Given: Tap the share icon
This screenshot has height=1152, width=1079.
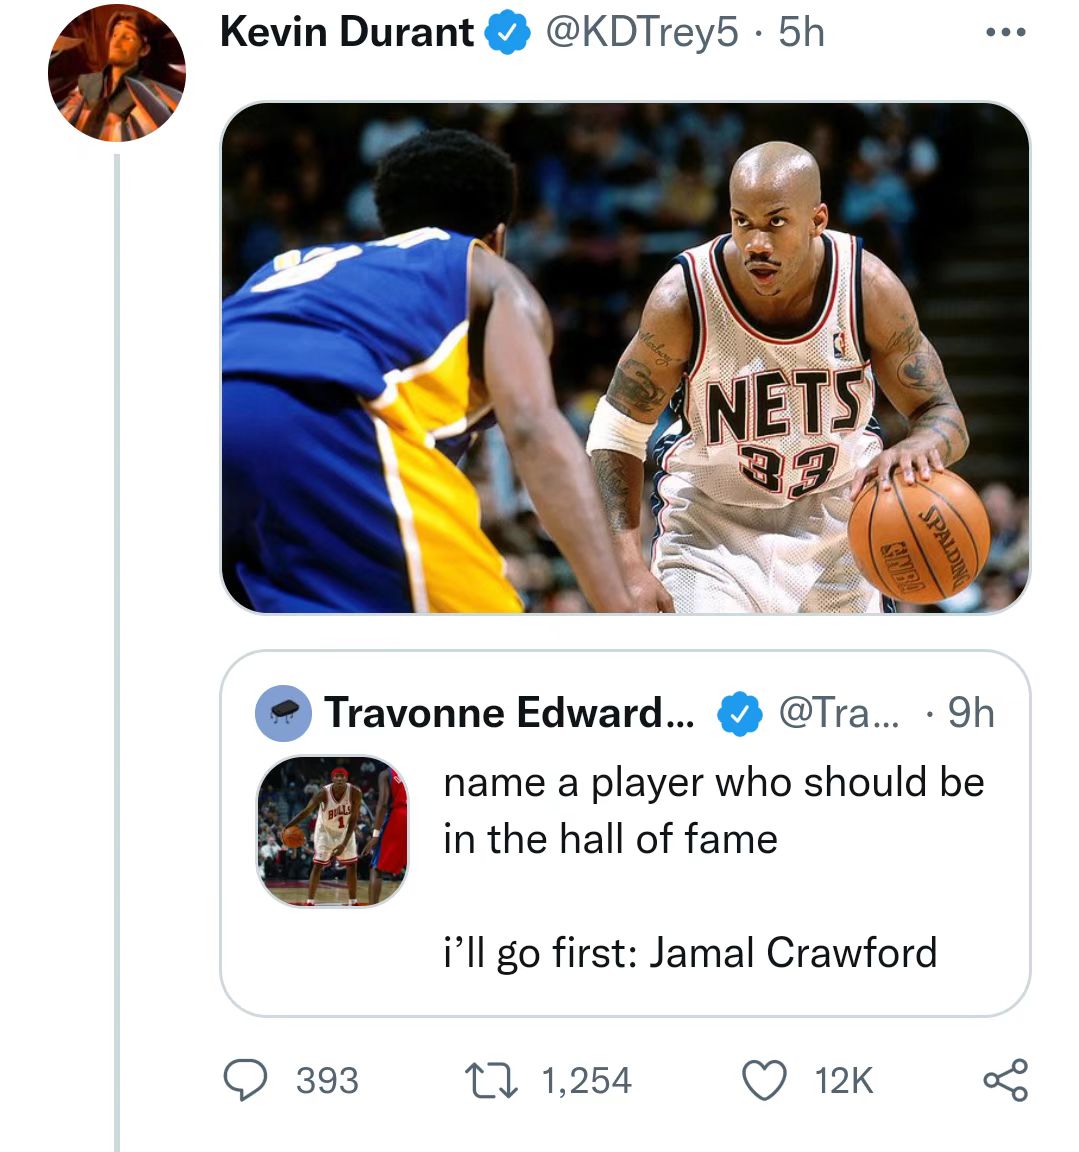Looking at the screenshot, I should tap(1006, 1080).
